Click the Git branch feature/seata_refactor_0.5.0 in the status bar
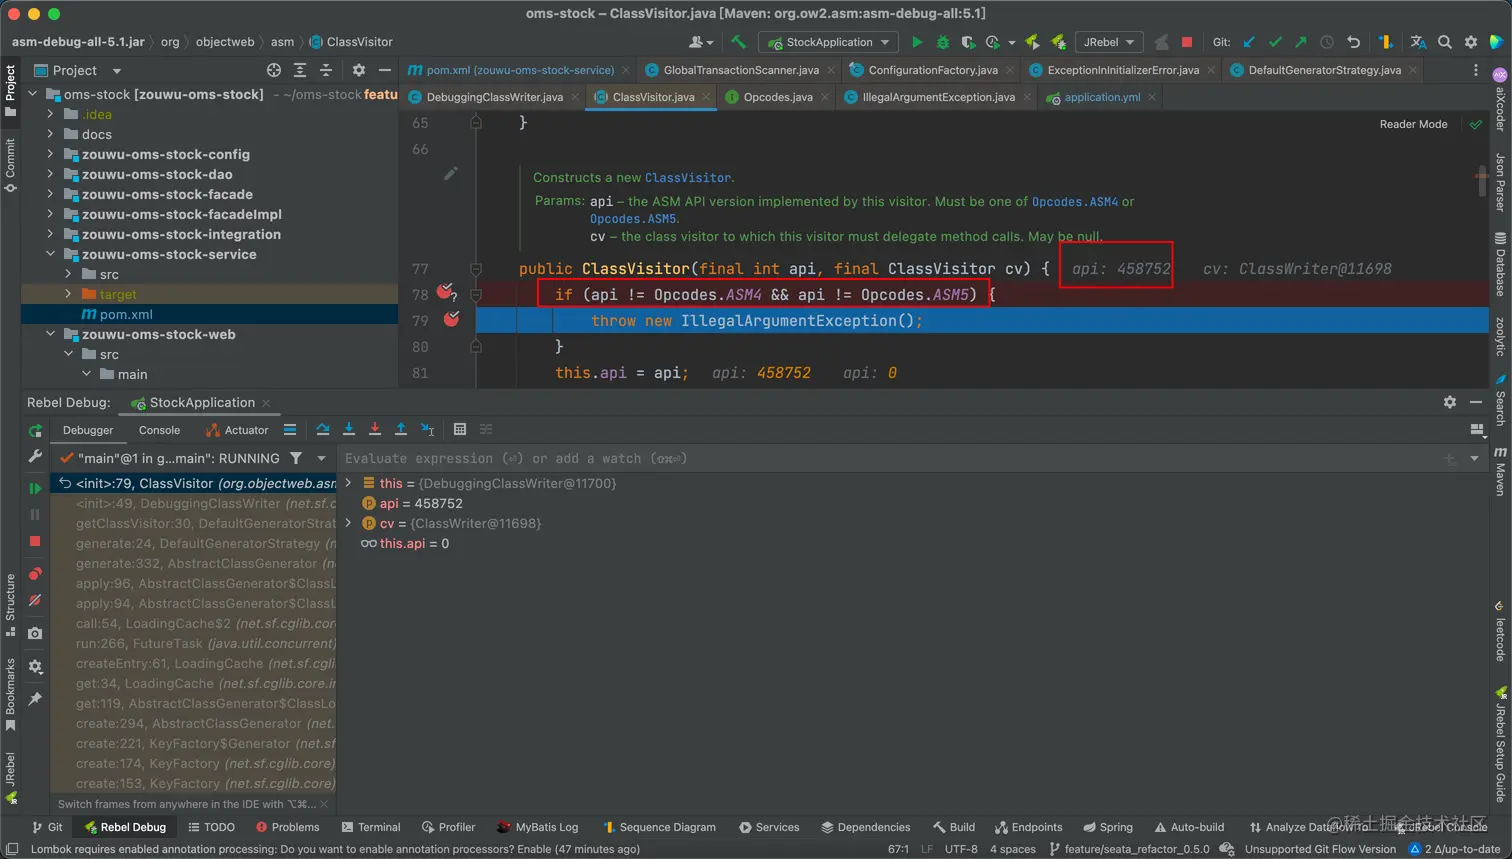The image size is (1512, 859). pos(1129,849)
